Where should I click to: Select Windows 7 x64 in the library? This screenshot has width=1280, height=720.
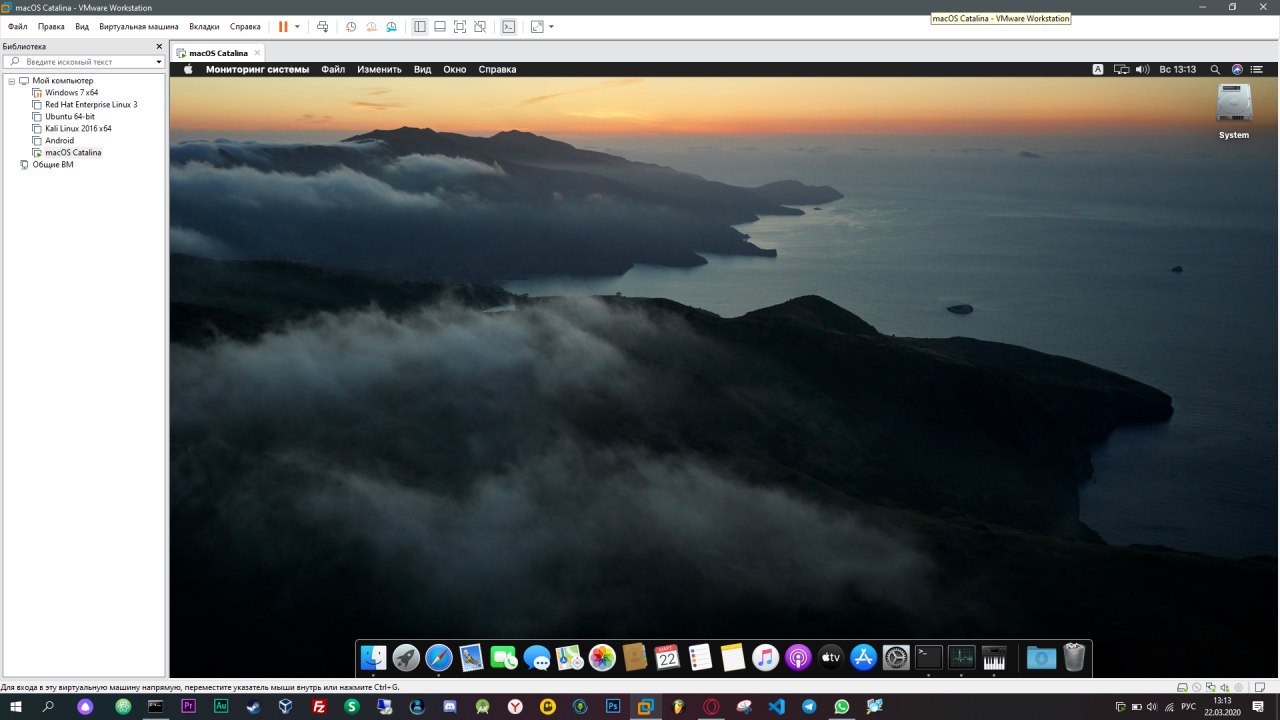click(x=71, y=92)
